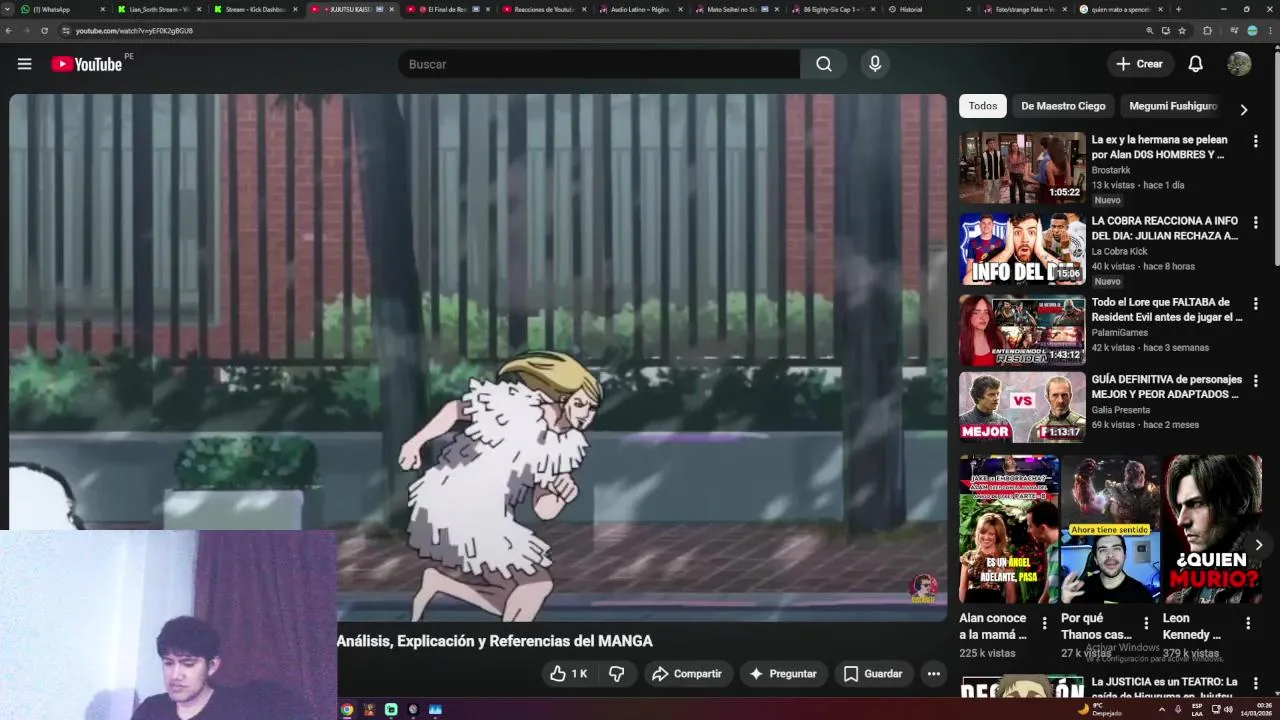
Task: Show next shorts with right chevron
Action: [1258, 545]
